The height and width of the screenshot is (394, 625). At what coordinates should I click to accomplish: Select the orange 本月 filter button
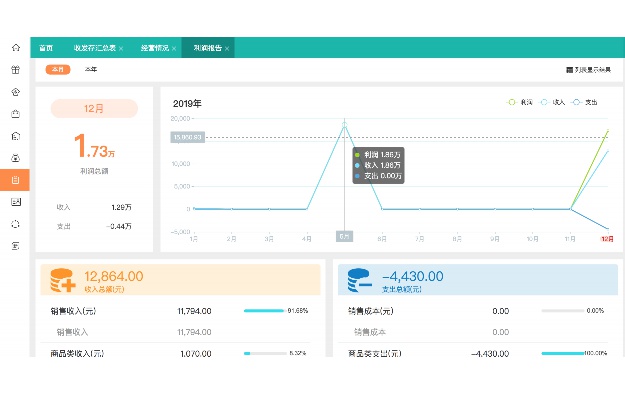[x=58, y=69]
